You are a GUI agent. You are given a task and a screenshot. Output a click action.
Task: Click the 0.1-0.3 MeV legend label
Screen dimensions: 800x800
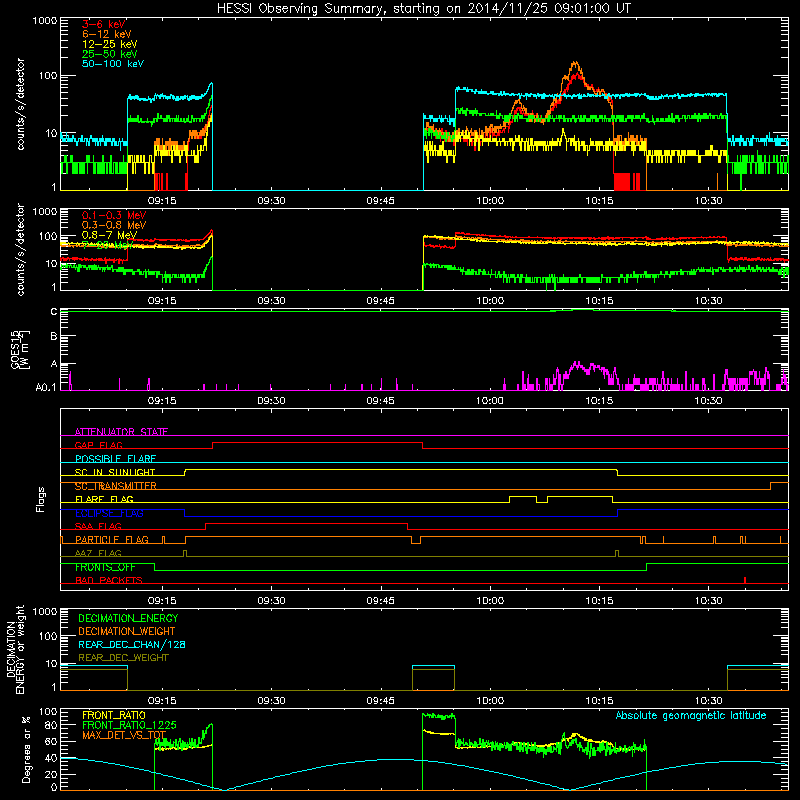114,215
